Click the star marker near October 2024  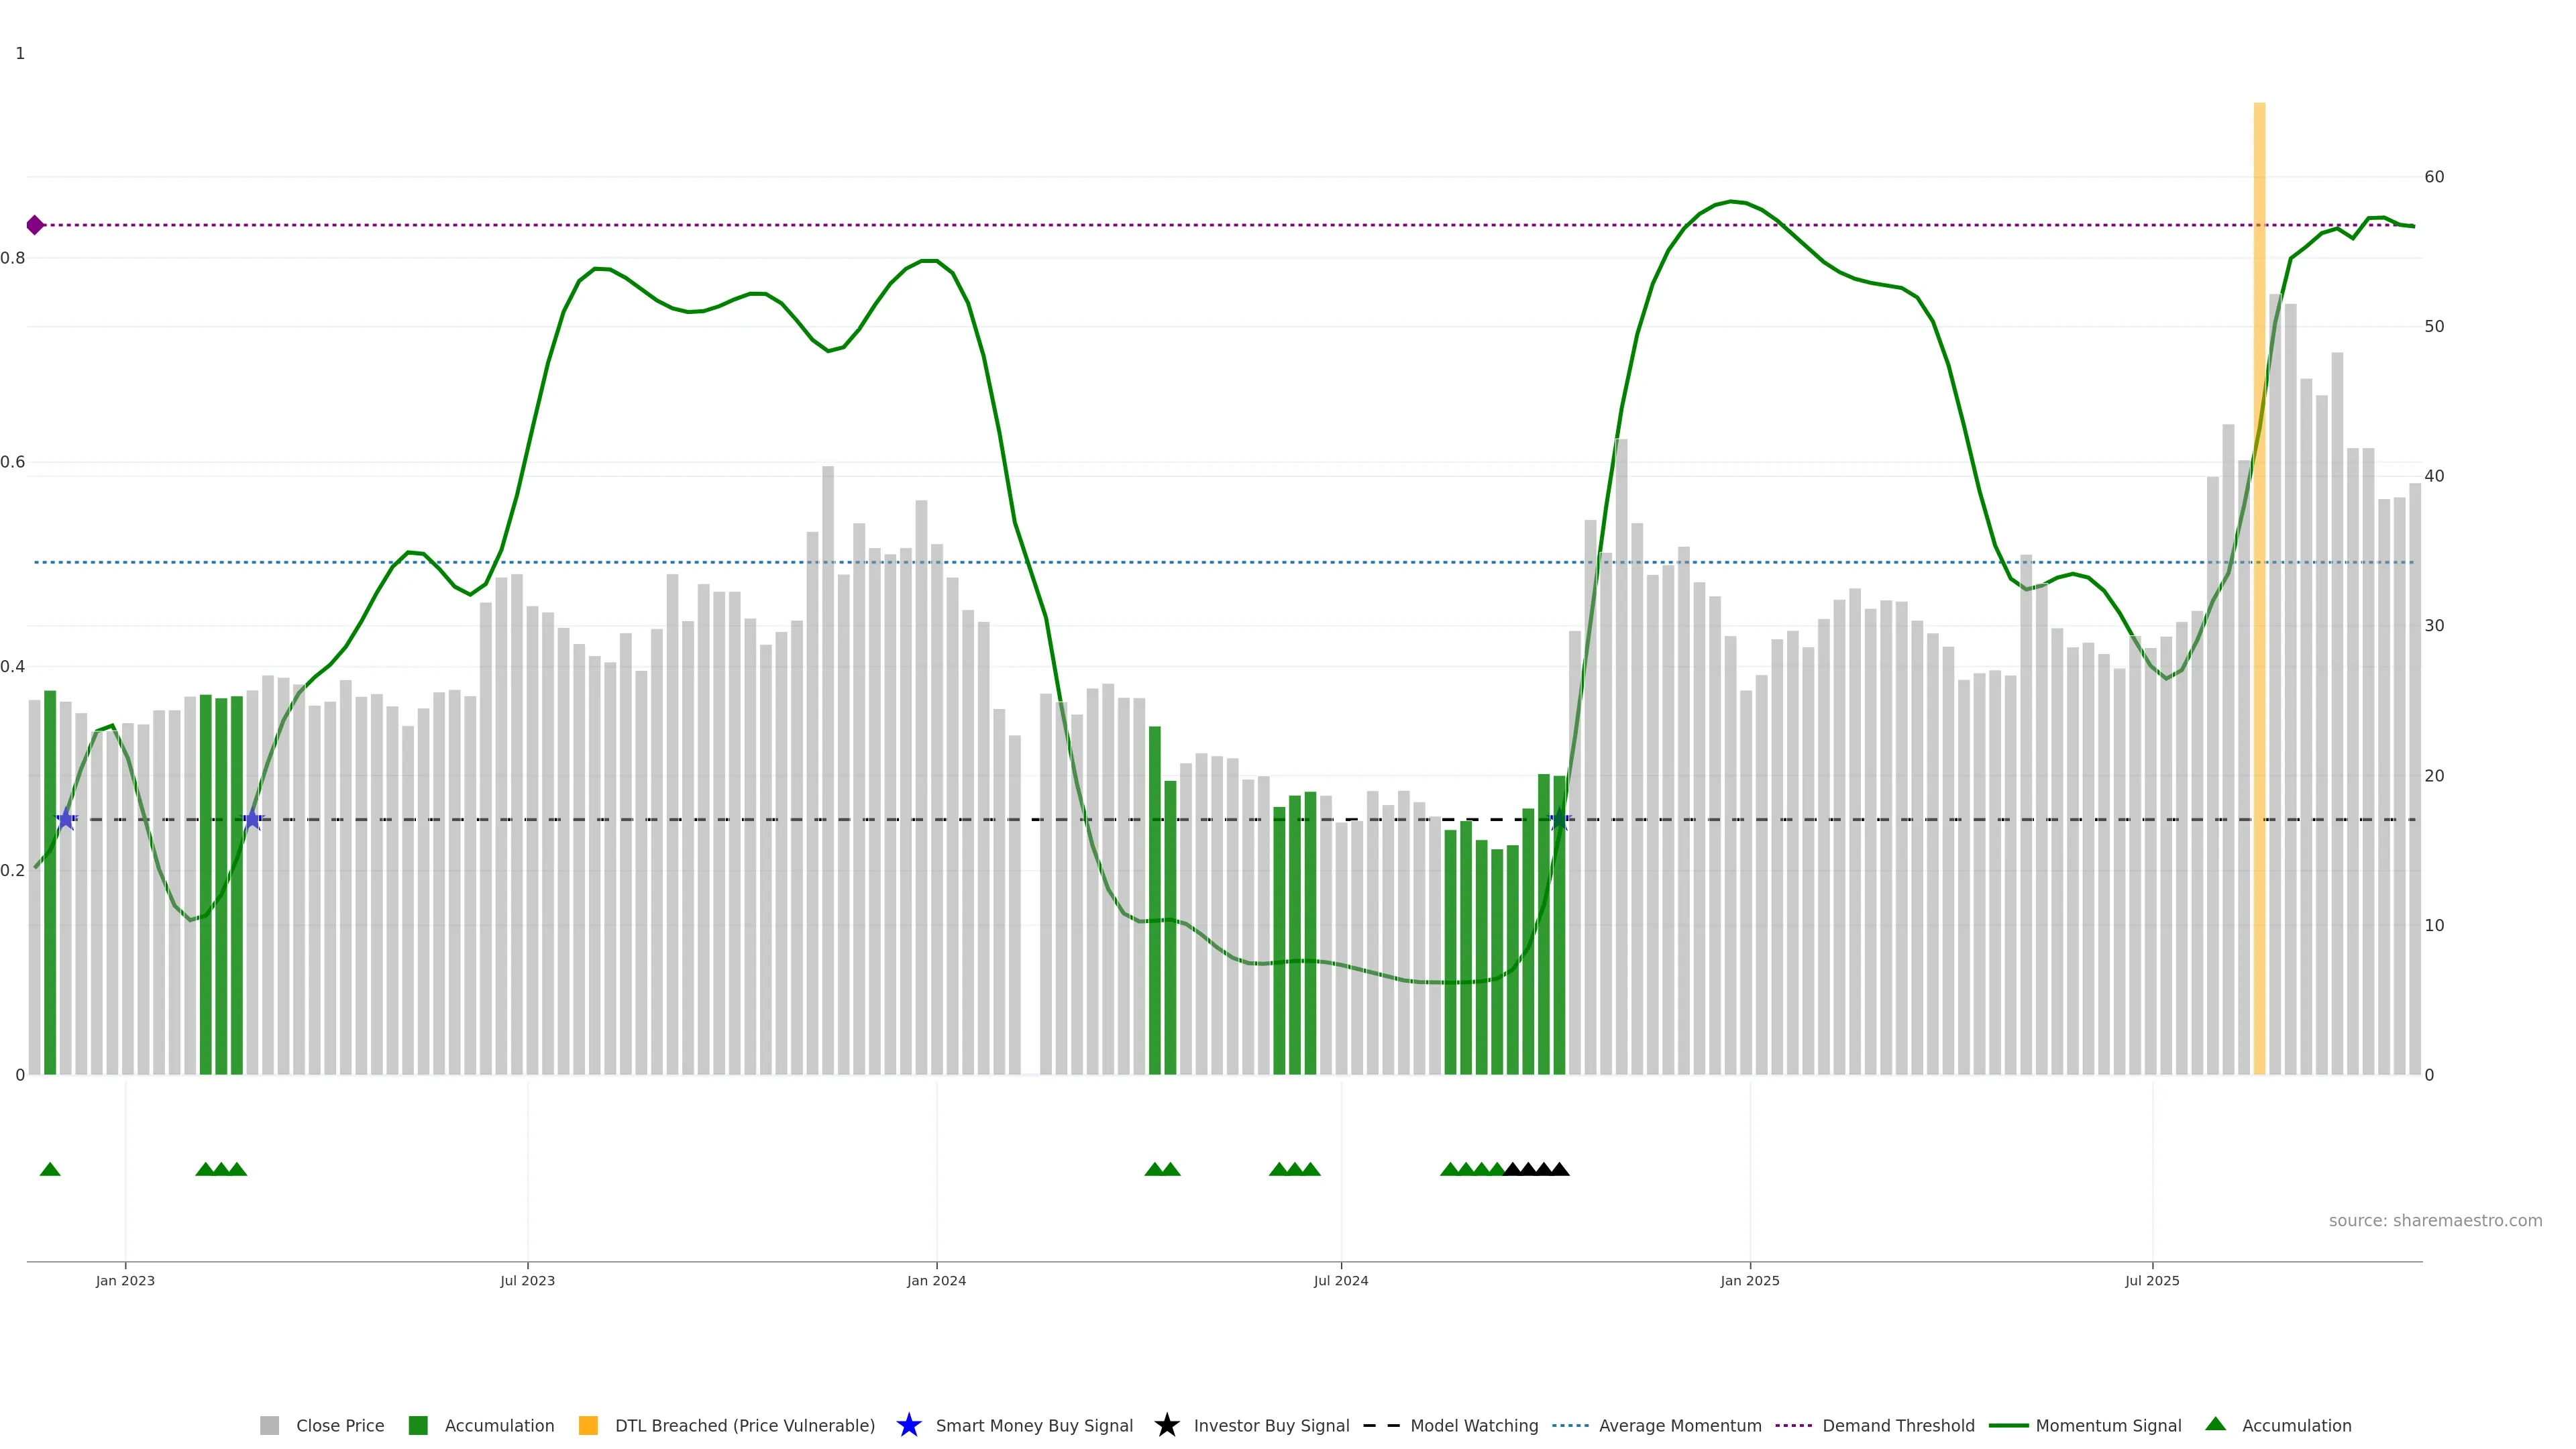coord(1559,819)
